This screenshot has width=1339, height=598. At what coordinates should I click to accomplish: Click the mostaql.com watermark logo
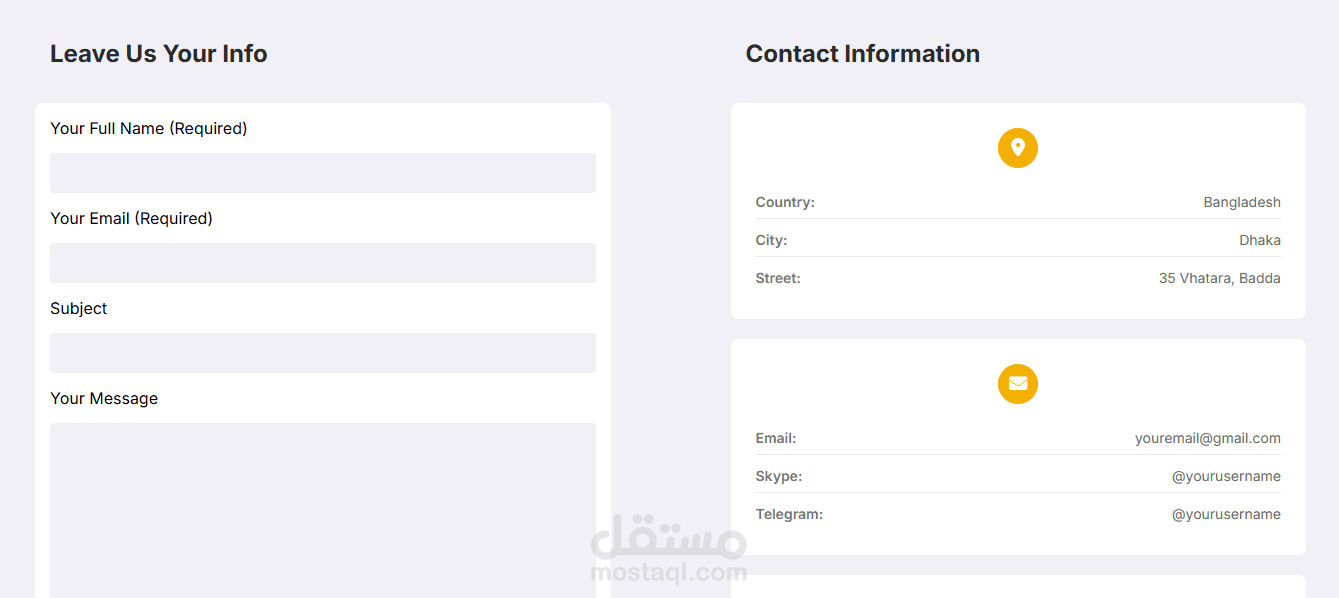(669, 549)
